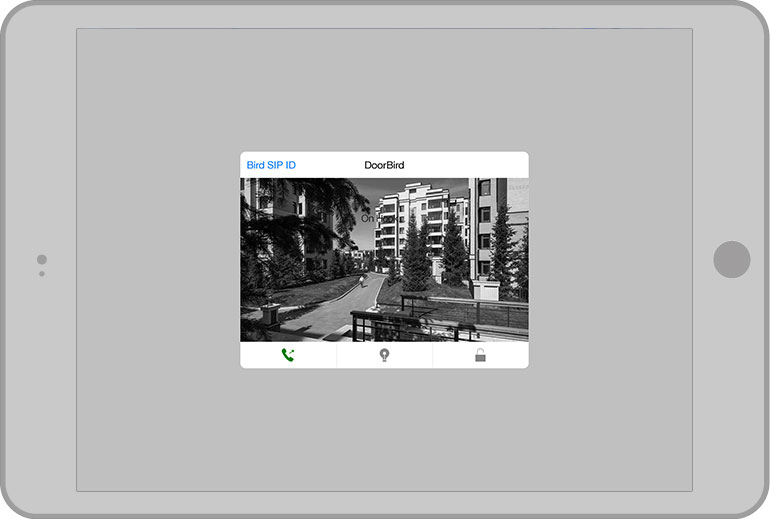Open the Bird SIP ID link
This screenshot has width=770, height=519.
[271, 165]
